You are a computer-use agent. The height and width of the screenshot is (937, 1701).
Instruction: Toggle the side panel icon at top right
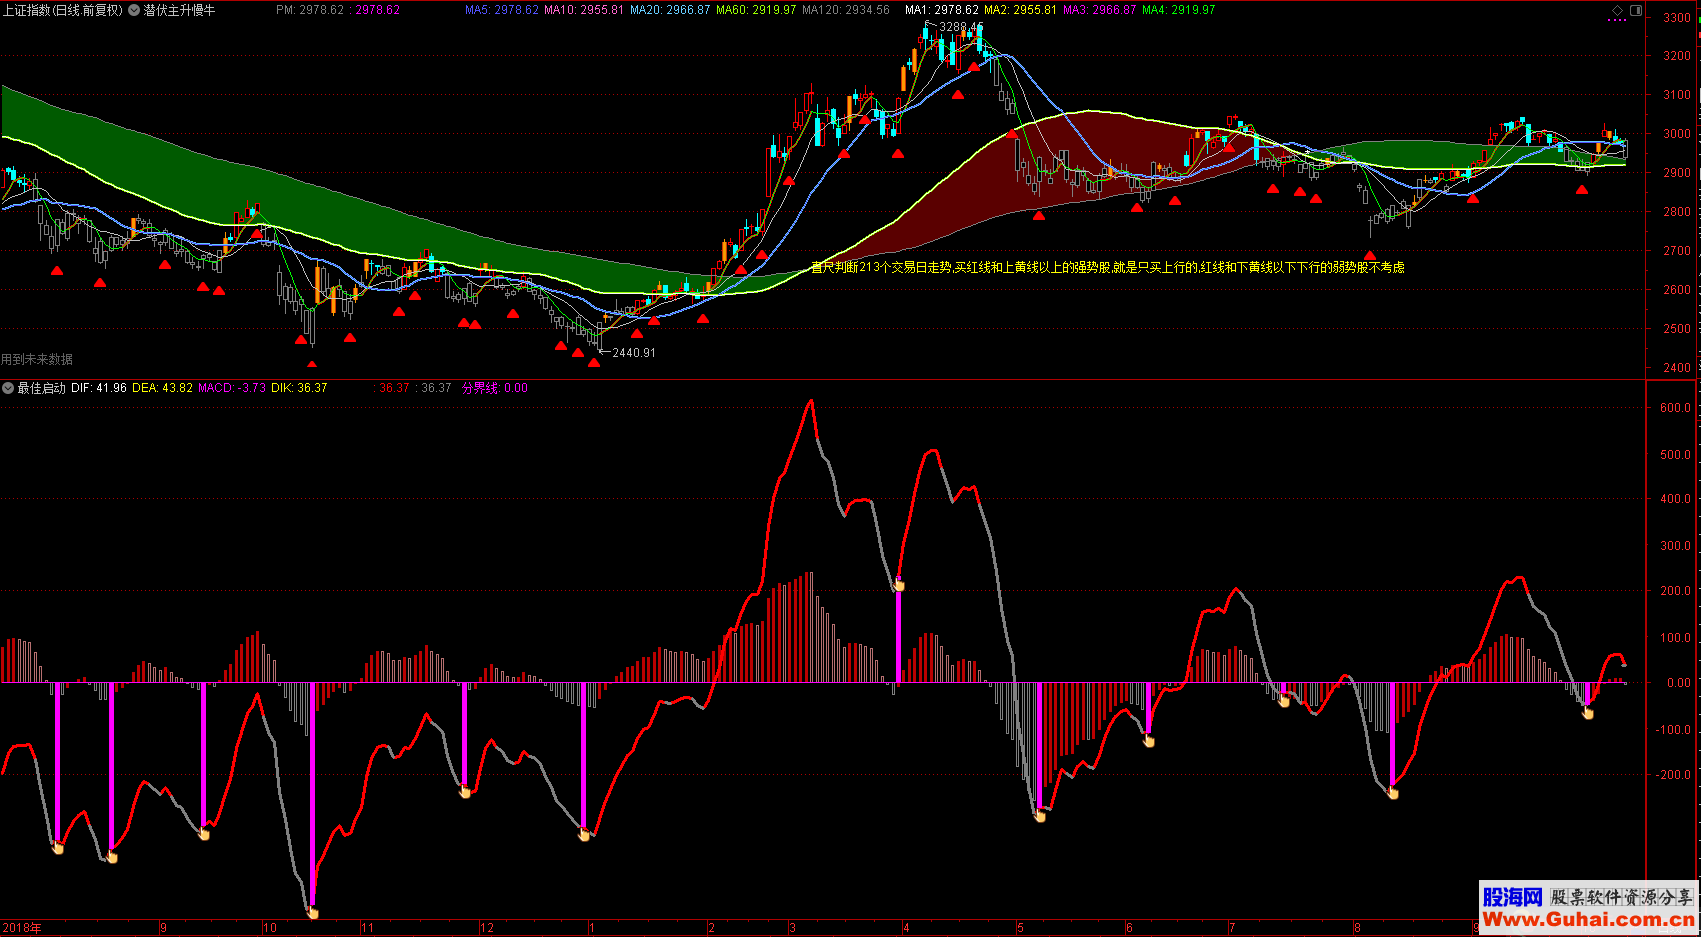coord(1636,10)
